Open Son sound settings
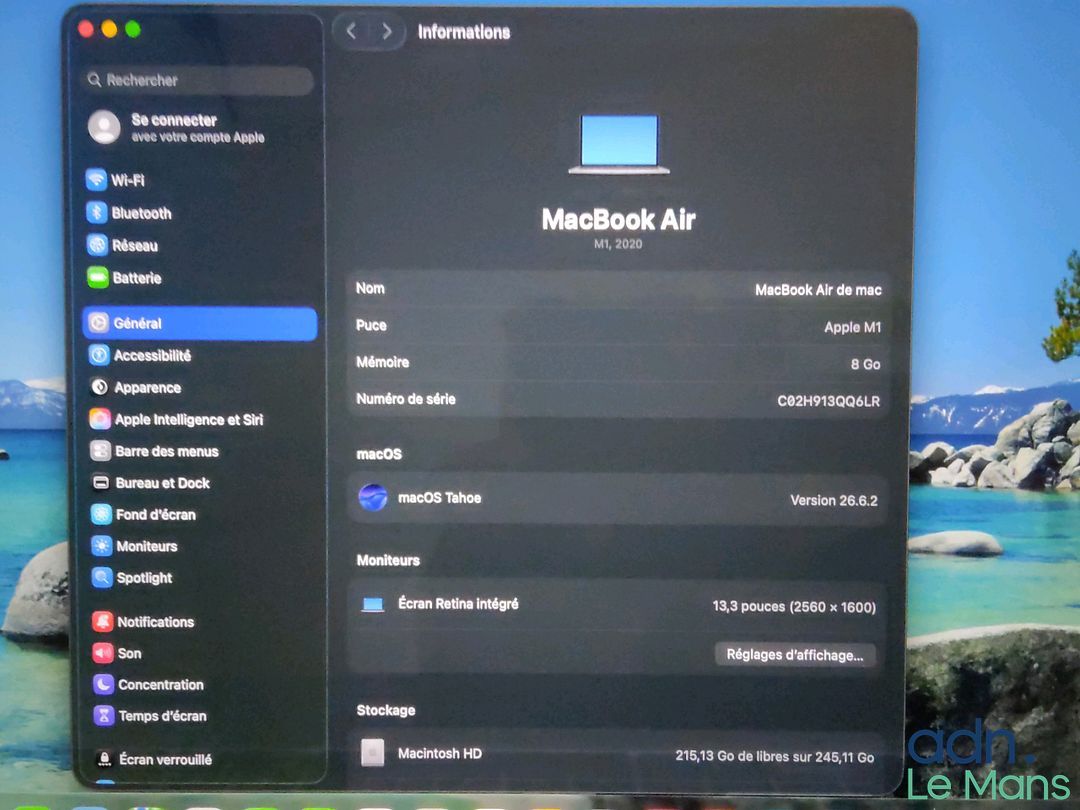This screenshot has height=810, width=1080. tap(116, 653)
